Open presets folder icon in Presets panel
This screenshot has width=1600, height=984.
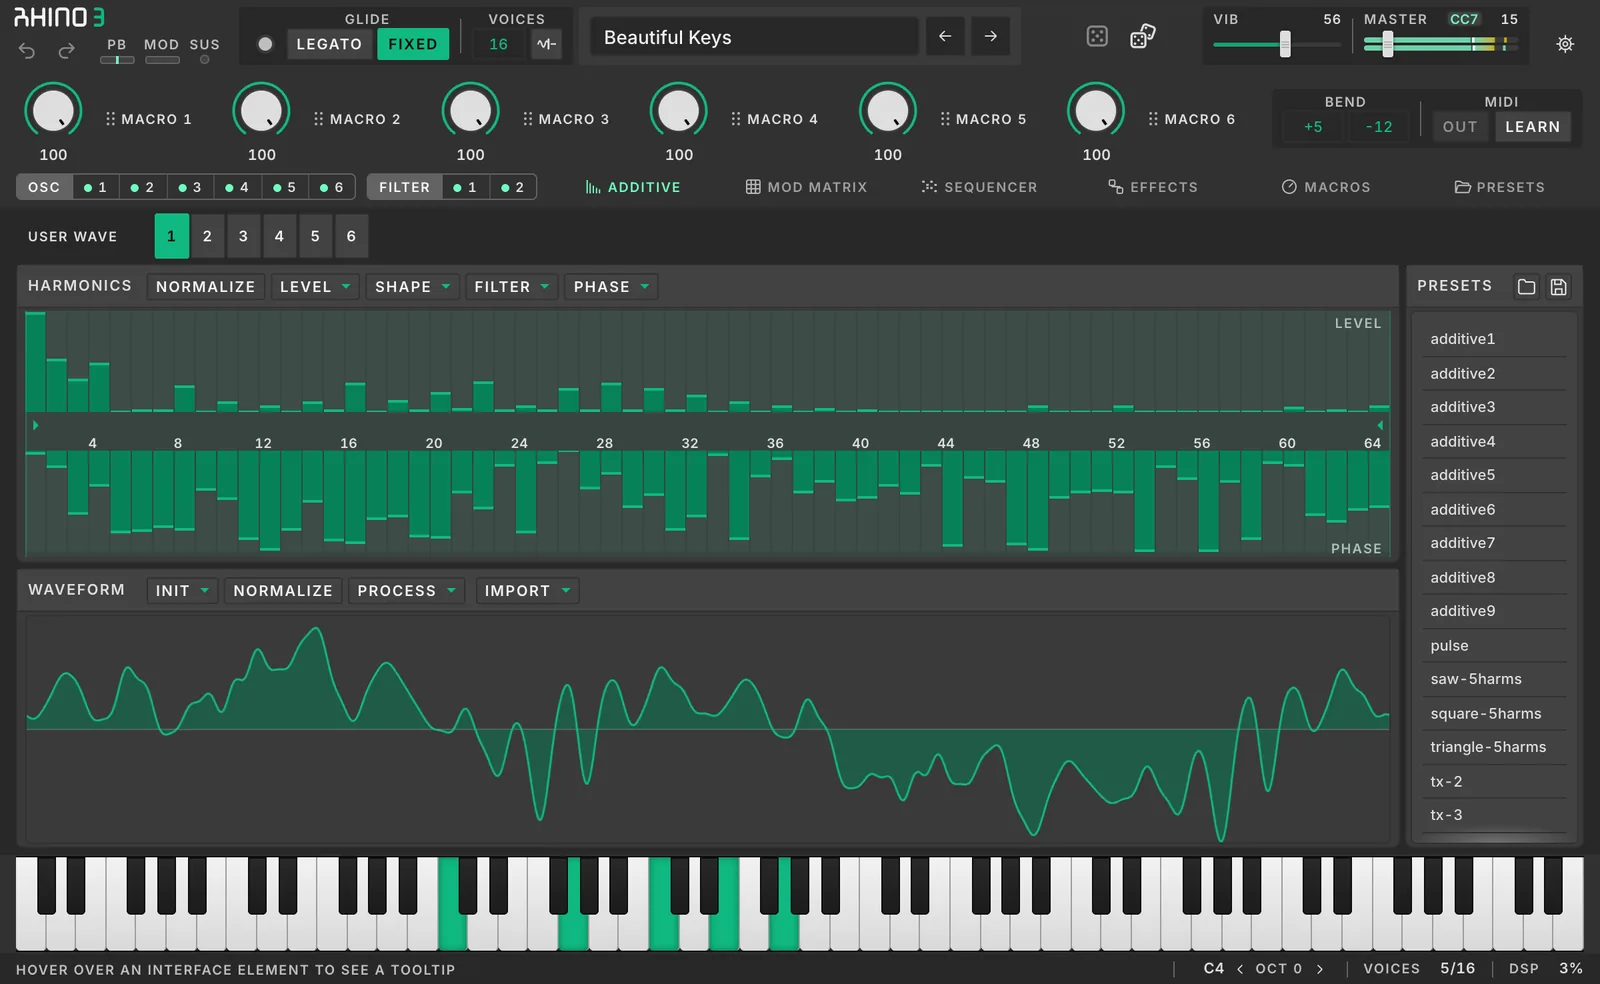1526,287
